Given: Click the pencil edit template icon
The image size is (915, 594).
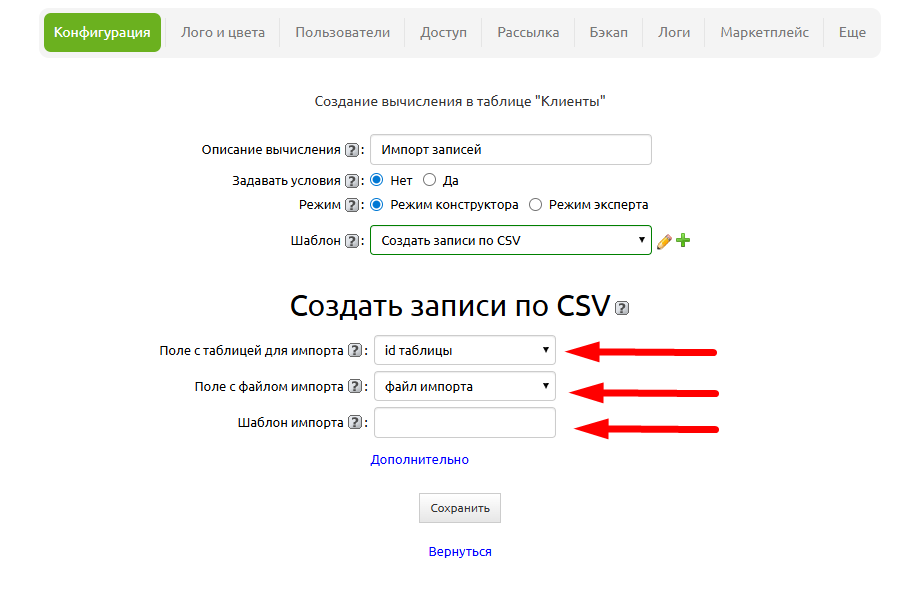Looking at the screenshot, I should (664, 241).
